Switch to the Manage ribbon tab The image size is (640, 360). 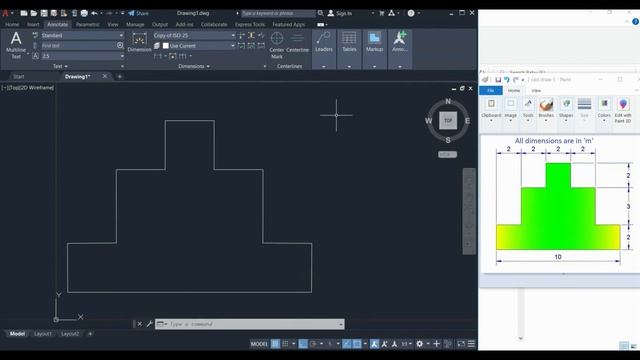click(135, 24)
